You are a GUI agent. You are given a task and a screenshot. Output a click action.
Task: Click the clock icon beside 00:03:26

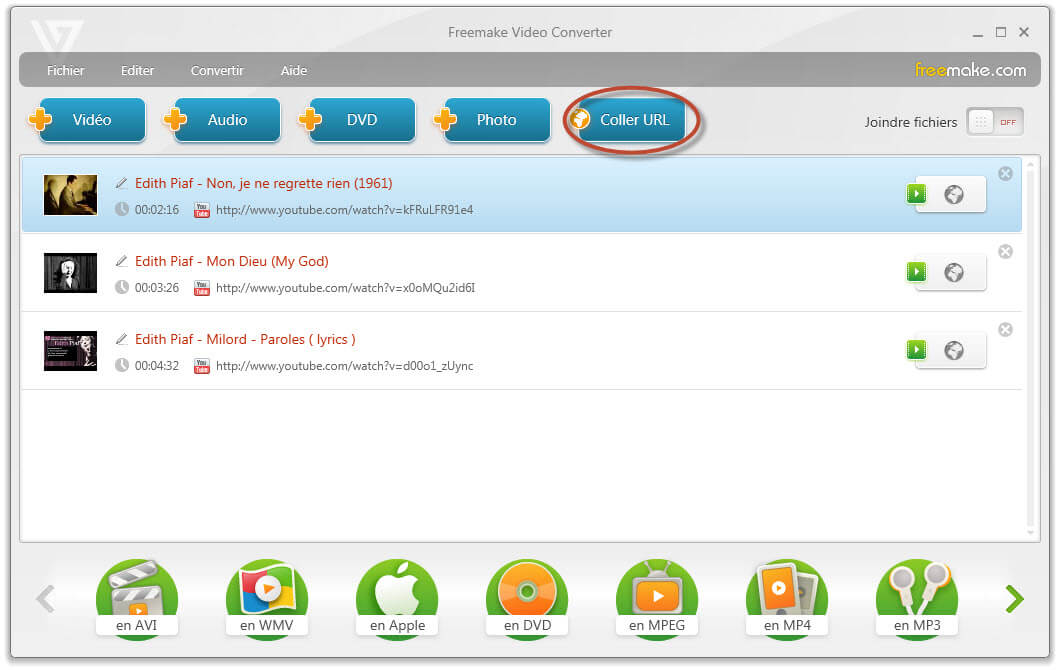coord(122,287)
